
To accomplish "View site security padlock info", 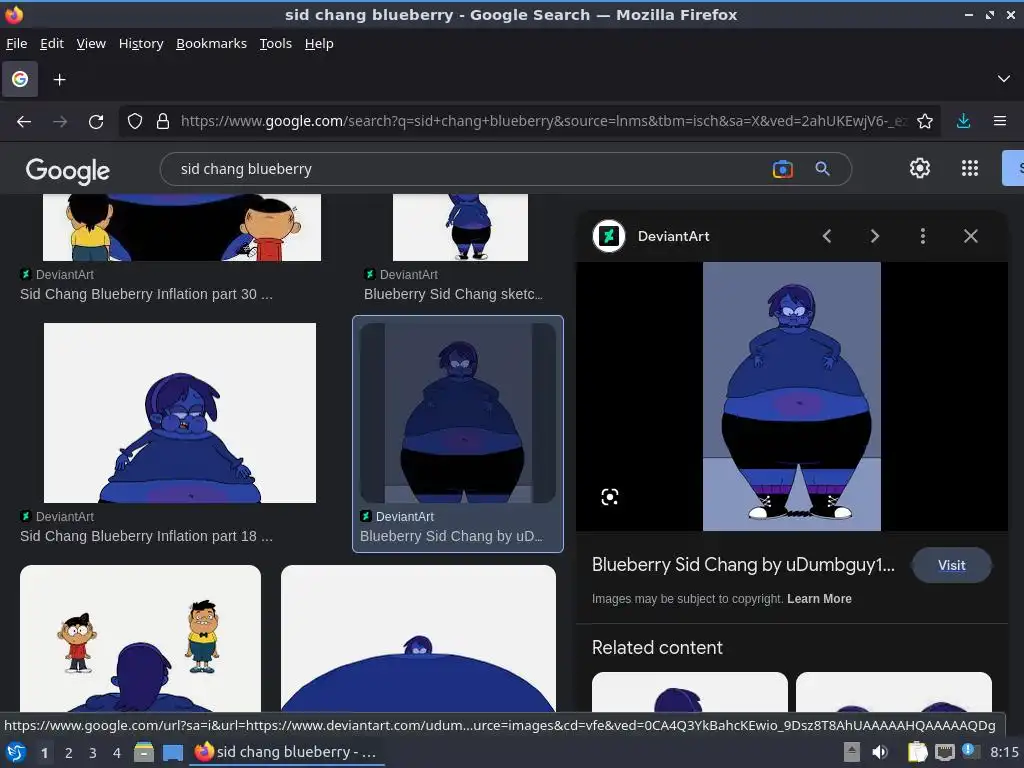I will [x=163, y=121].
